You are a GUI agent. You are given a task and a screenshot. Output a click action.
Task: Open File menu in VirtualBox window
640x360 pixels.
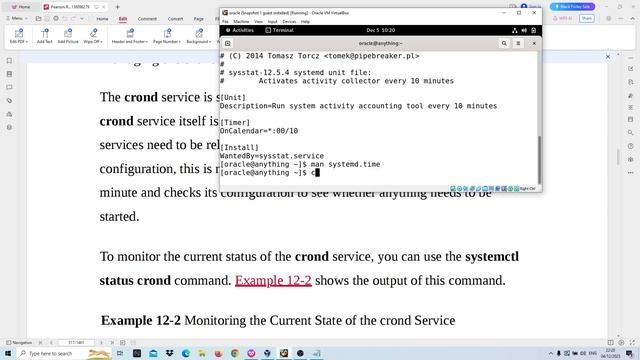tap(225, 22)
